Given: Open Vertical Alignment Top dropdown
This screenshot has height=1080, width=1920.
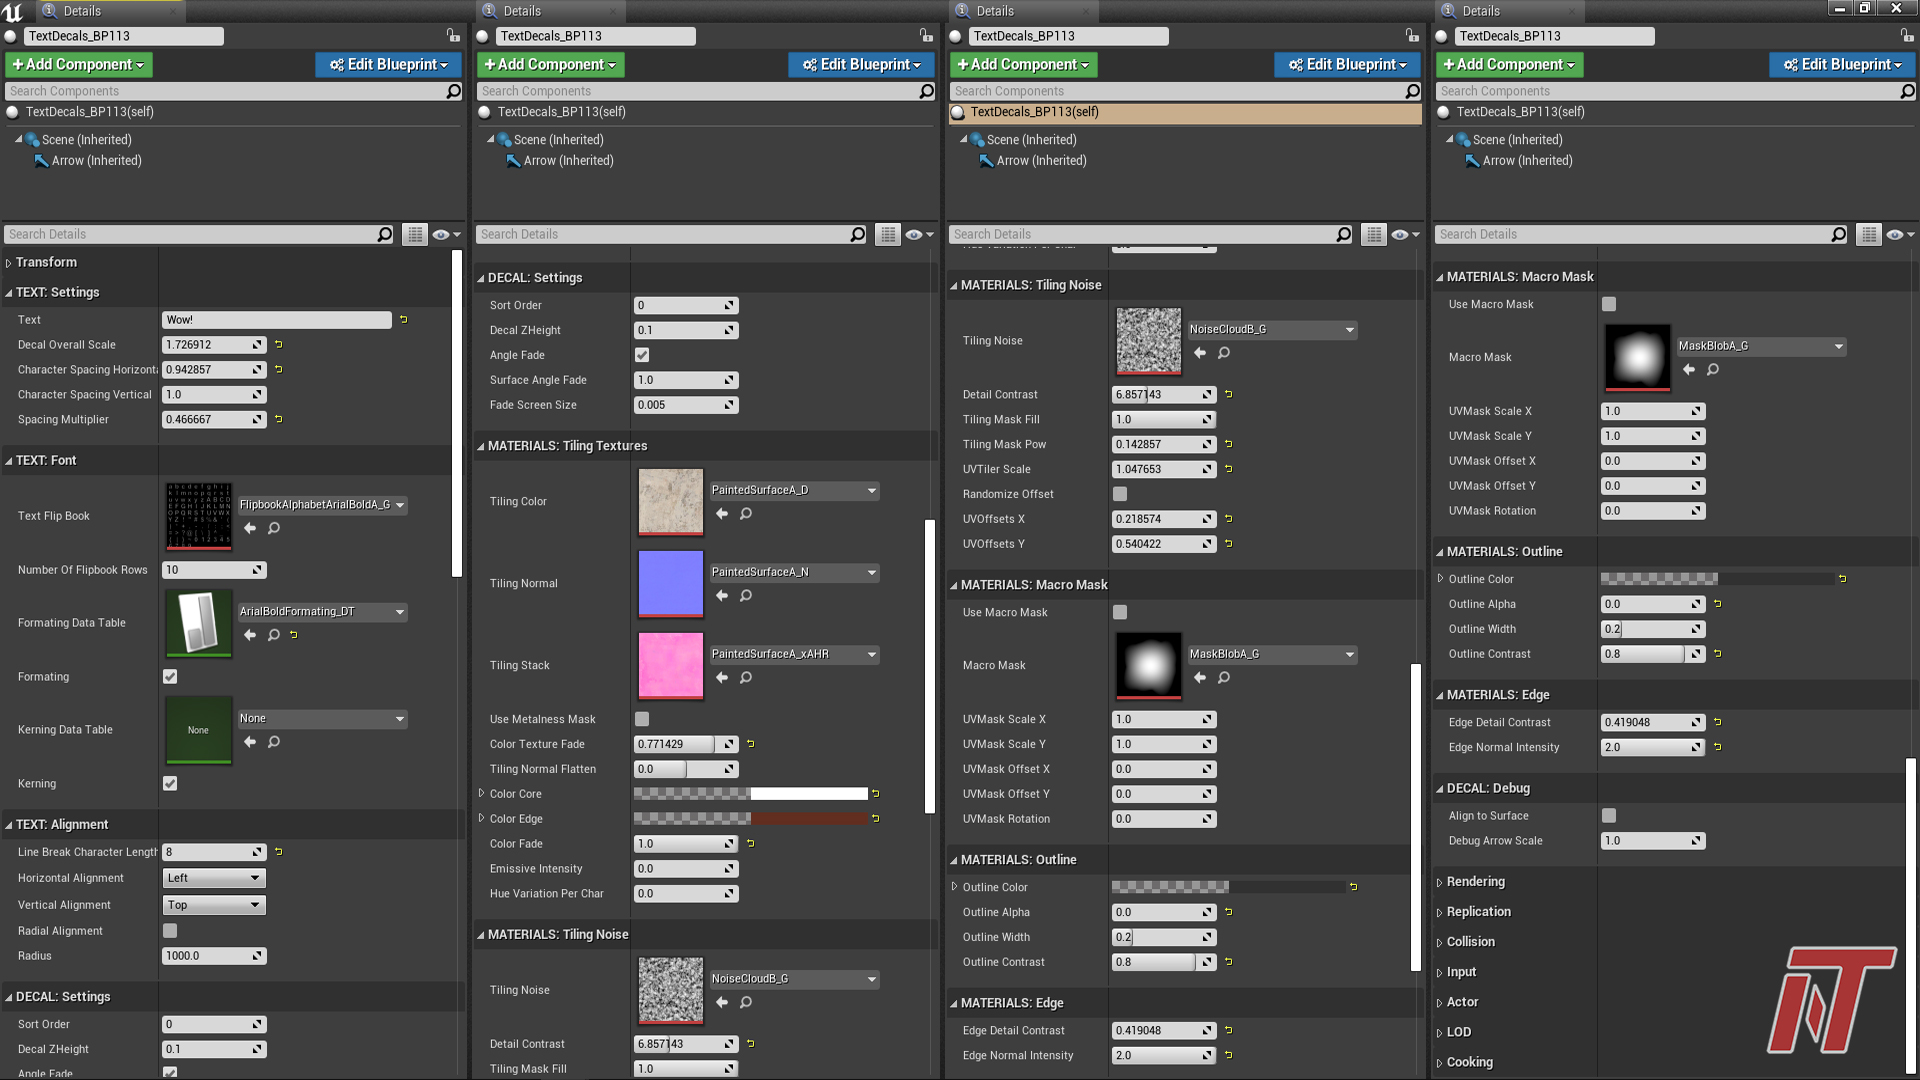Looking at the screenshot, I should coord(213,905).
